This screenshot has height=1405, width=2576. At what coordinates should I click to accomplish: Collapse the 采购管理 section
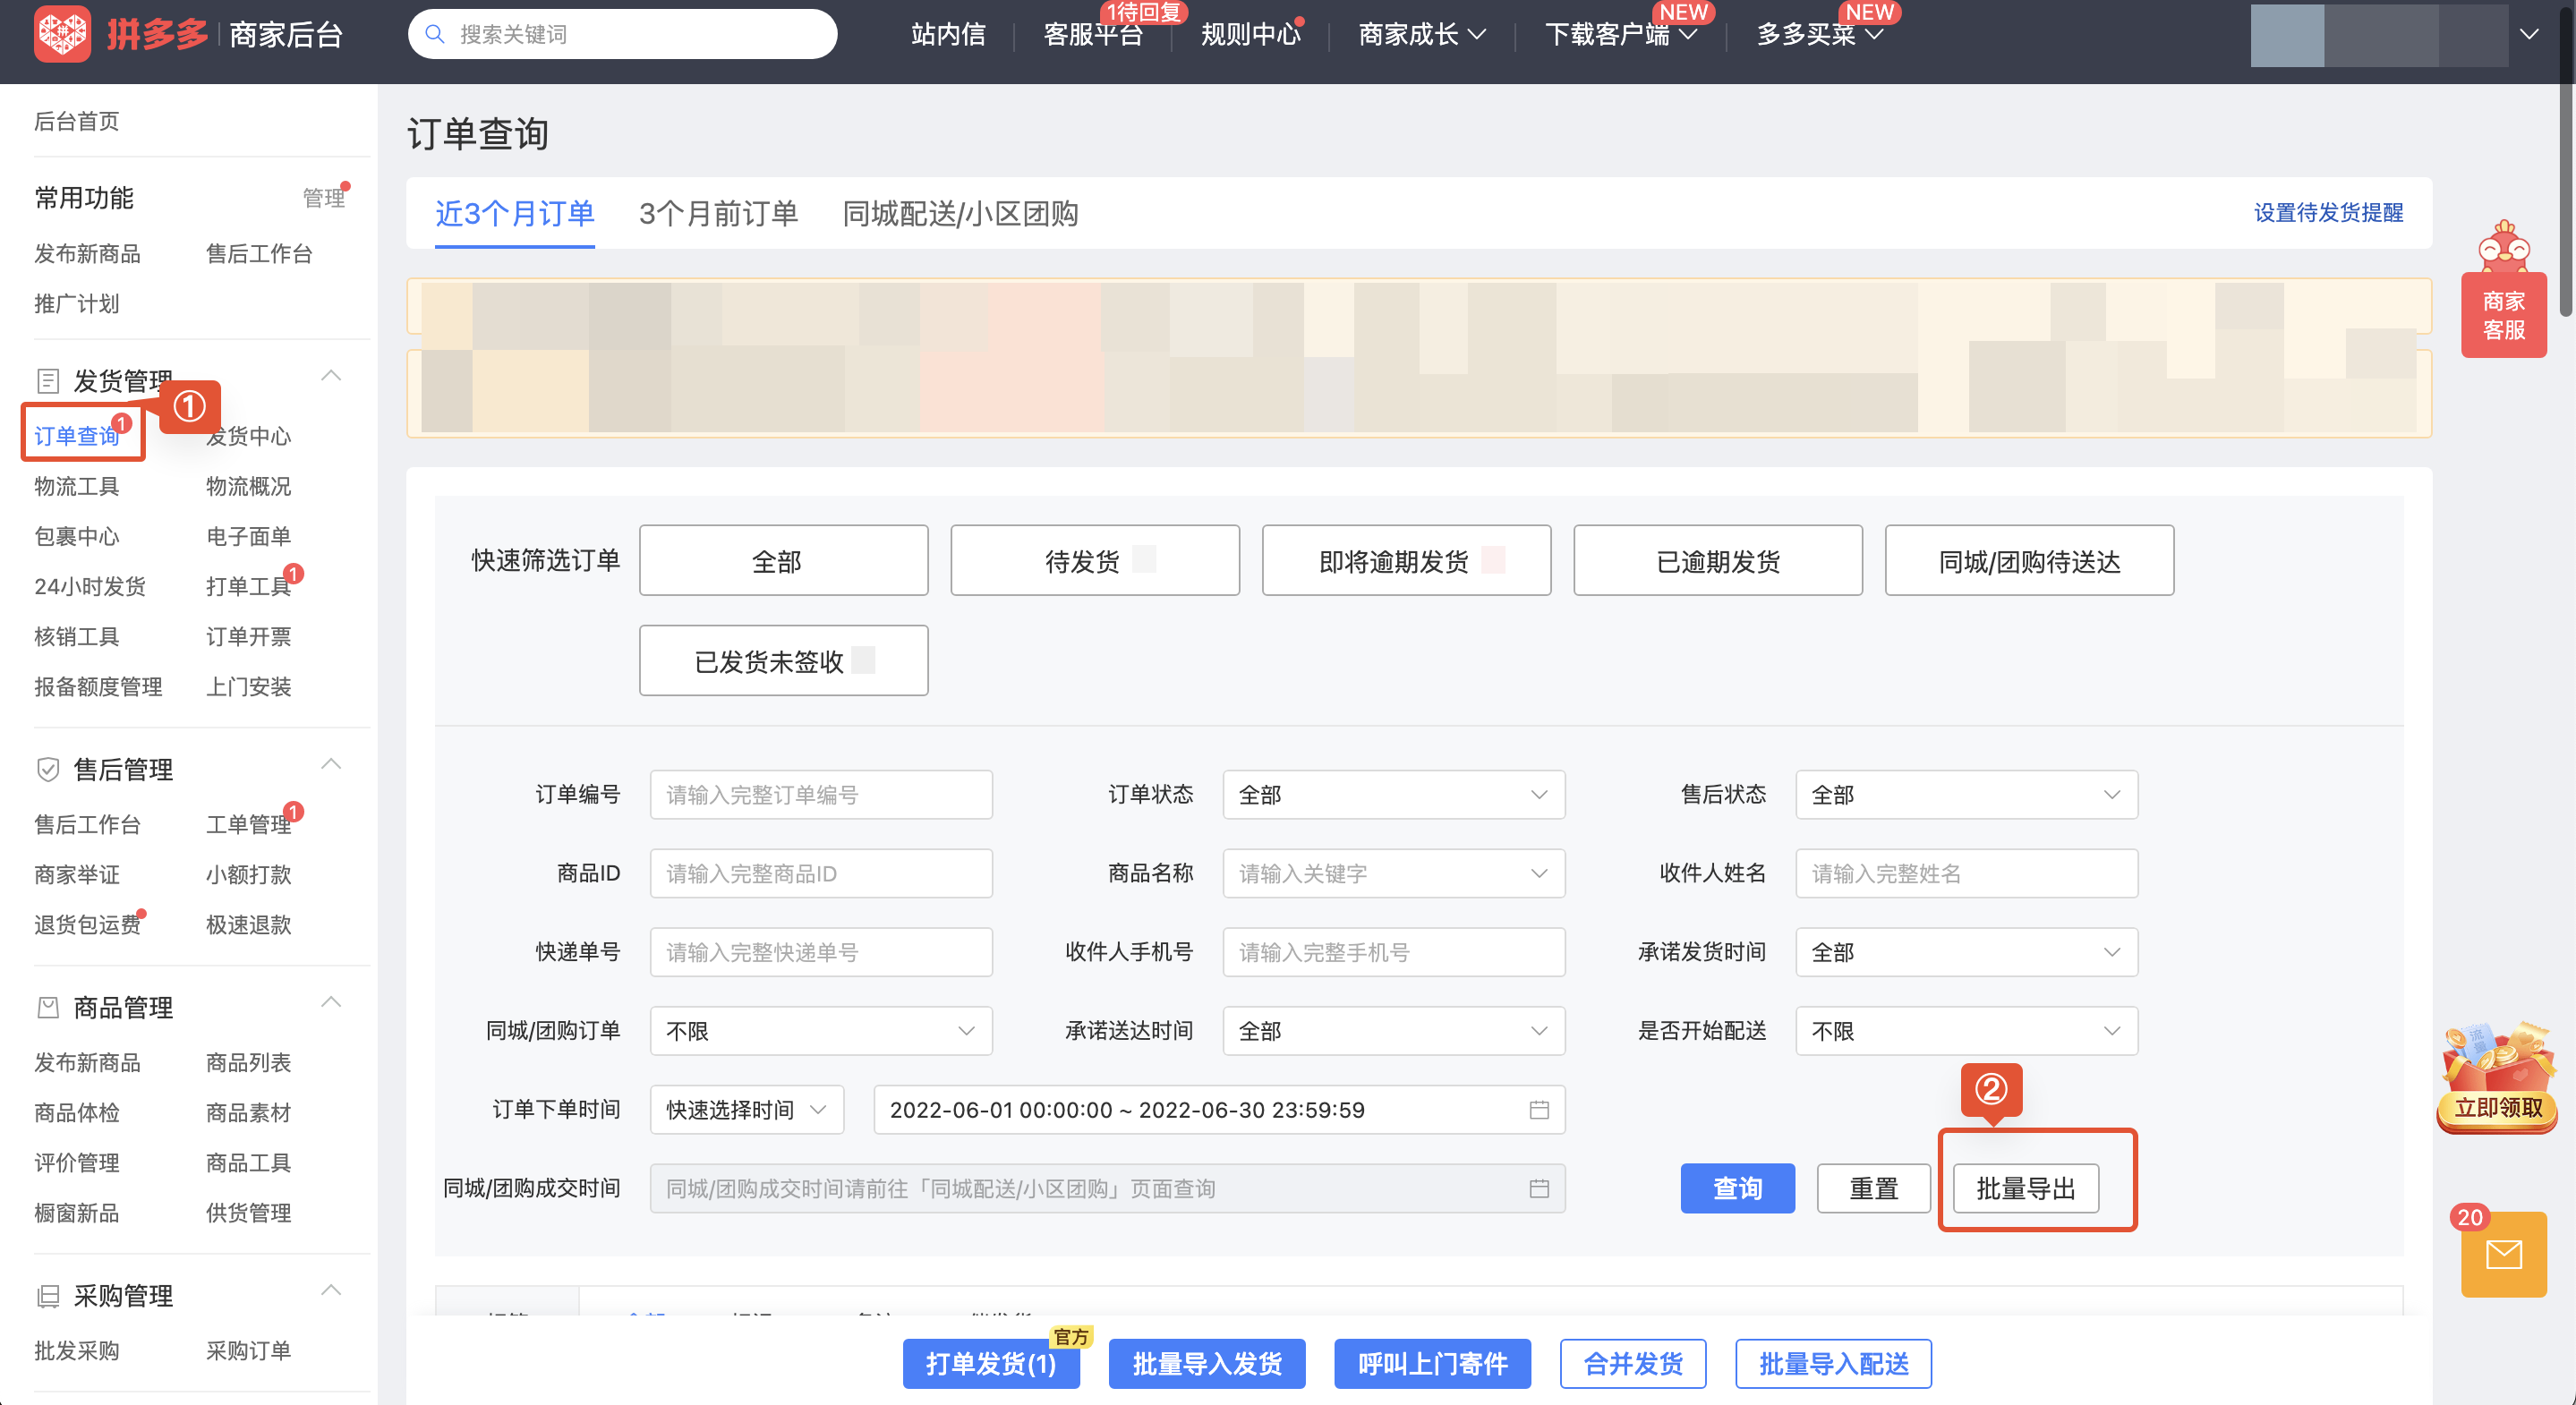click(x=331, y=1290)
